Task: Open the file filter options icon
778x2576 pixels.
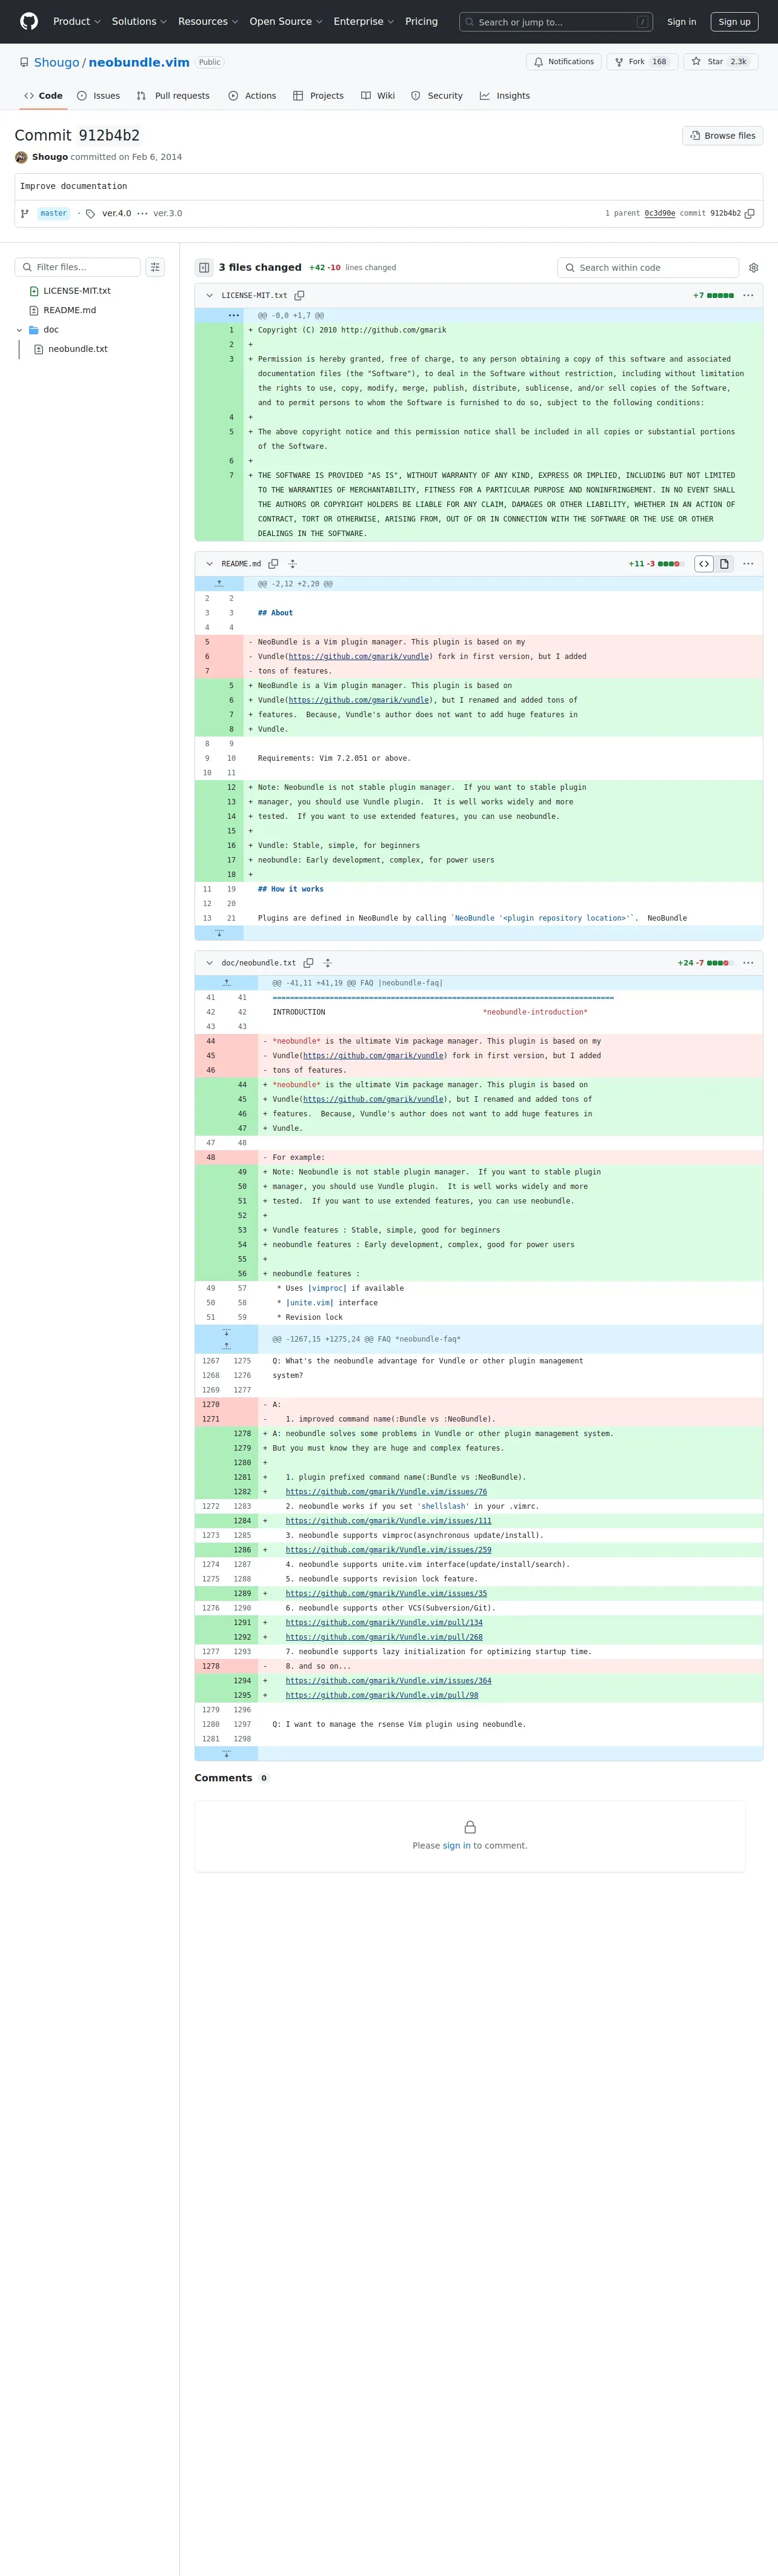Action: [155, 267]
